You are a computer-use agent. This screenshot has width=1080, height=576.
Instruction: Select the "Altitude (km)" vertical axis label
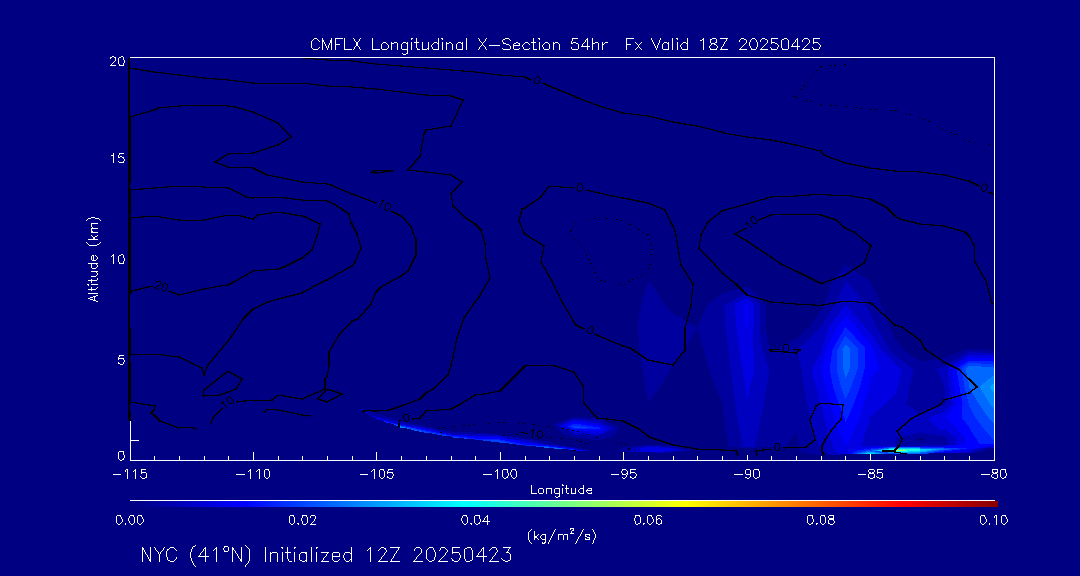click(x=93, y=258)
